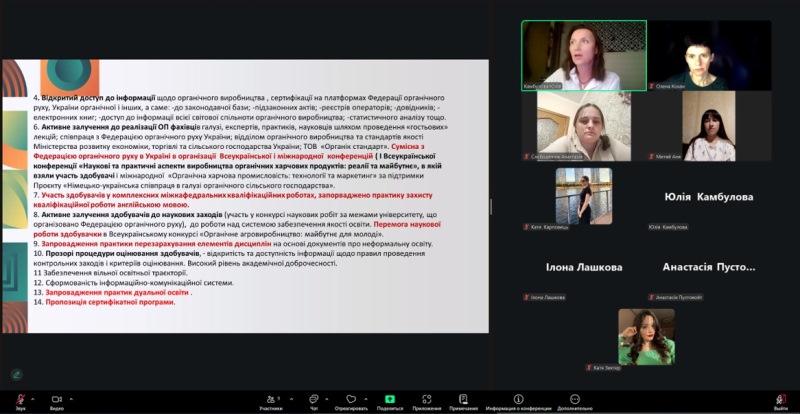Click text 'Прозорі процедури оцінювання здобувачів'
The width and height of the screenshot is (800, 414).
tap(123, 254)
